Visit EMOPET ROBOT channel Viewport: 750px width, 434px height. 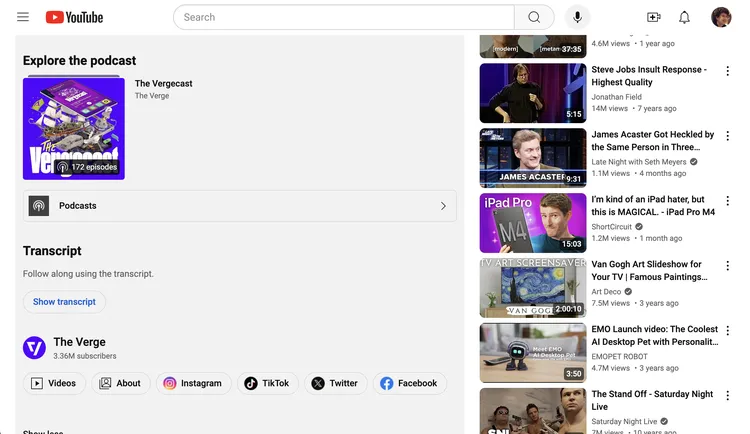[x=619, y=356]
